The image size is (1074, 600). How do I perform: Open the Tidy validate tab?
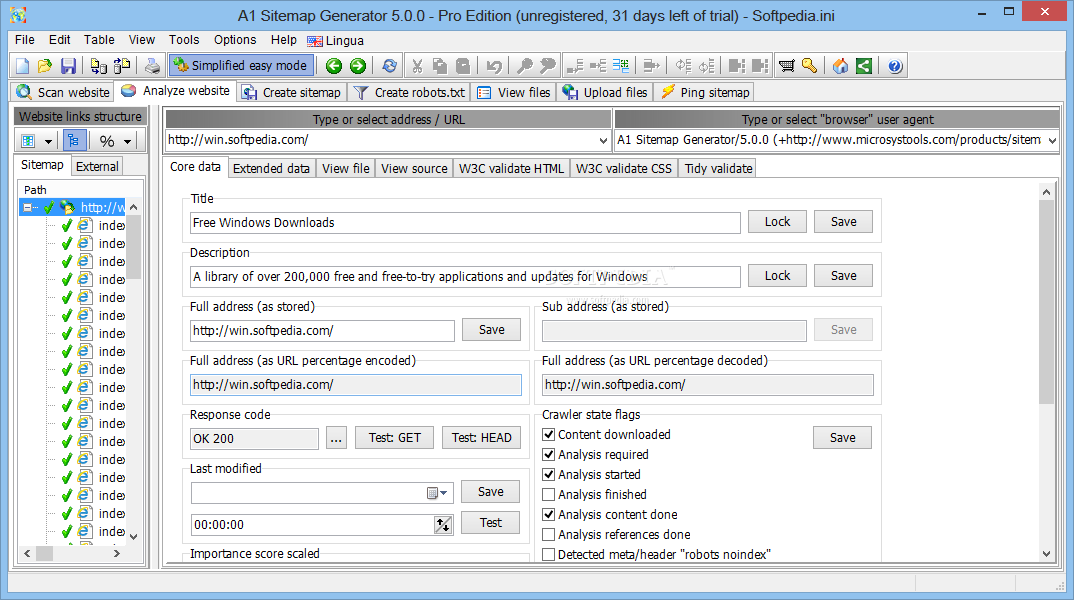point(719,168)
